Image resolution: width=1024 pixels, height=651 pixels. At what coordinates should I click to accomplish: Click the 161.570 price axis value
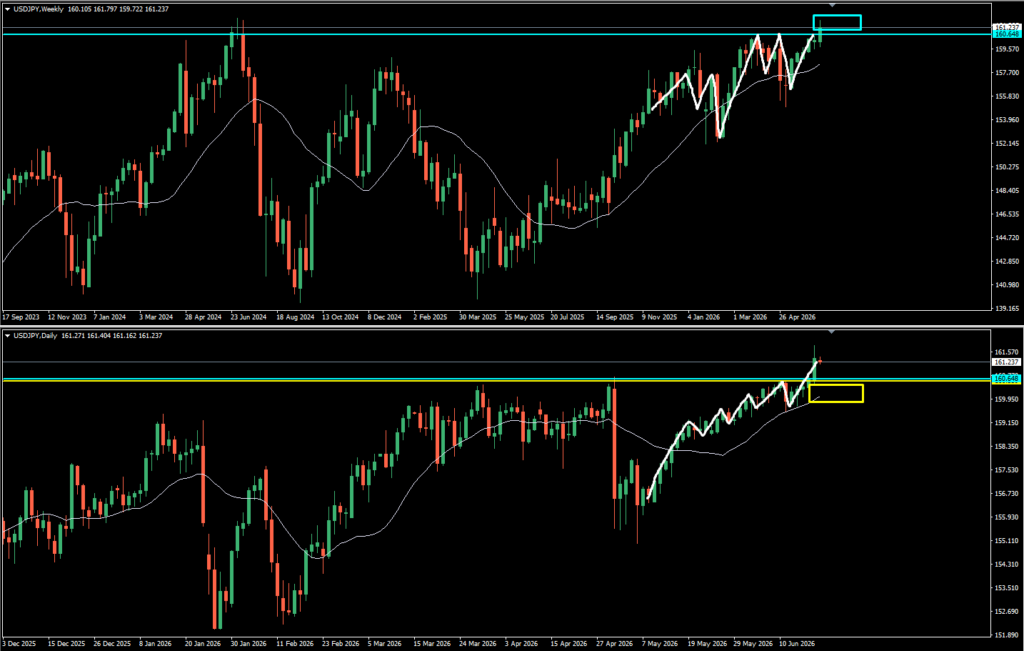(1006, 352)
